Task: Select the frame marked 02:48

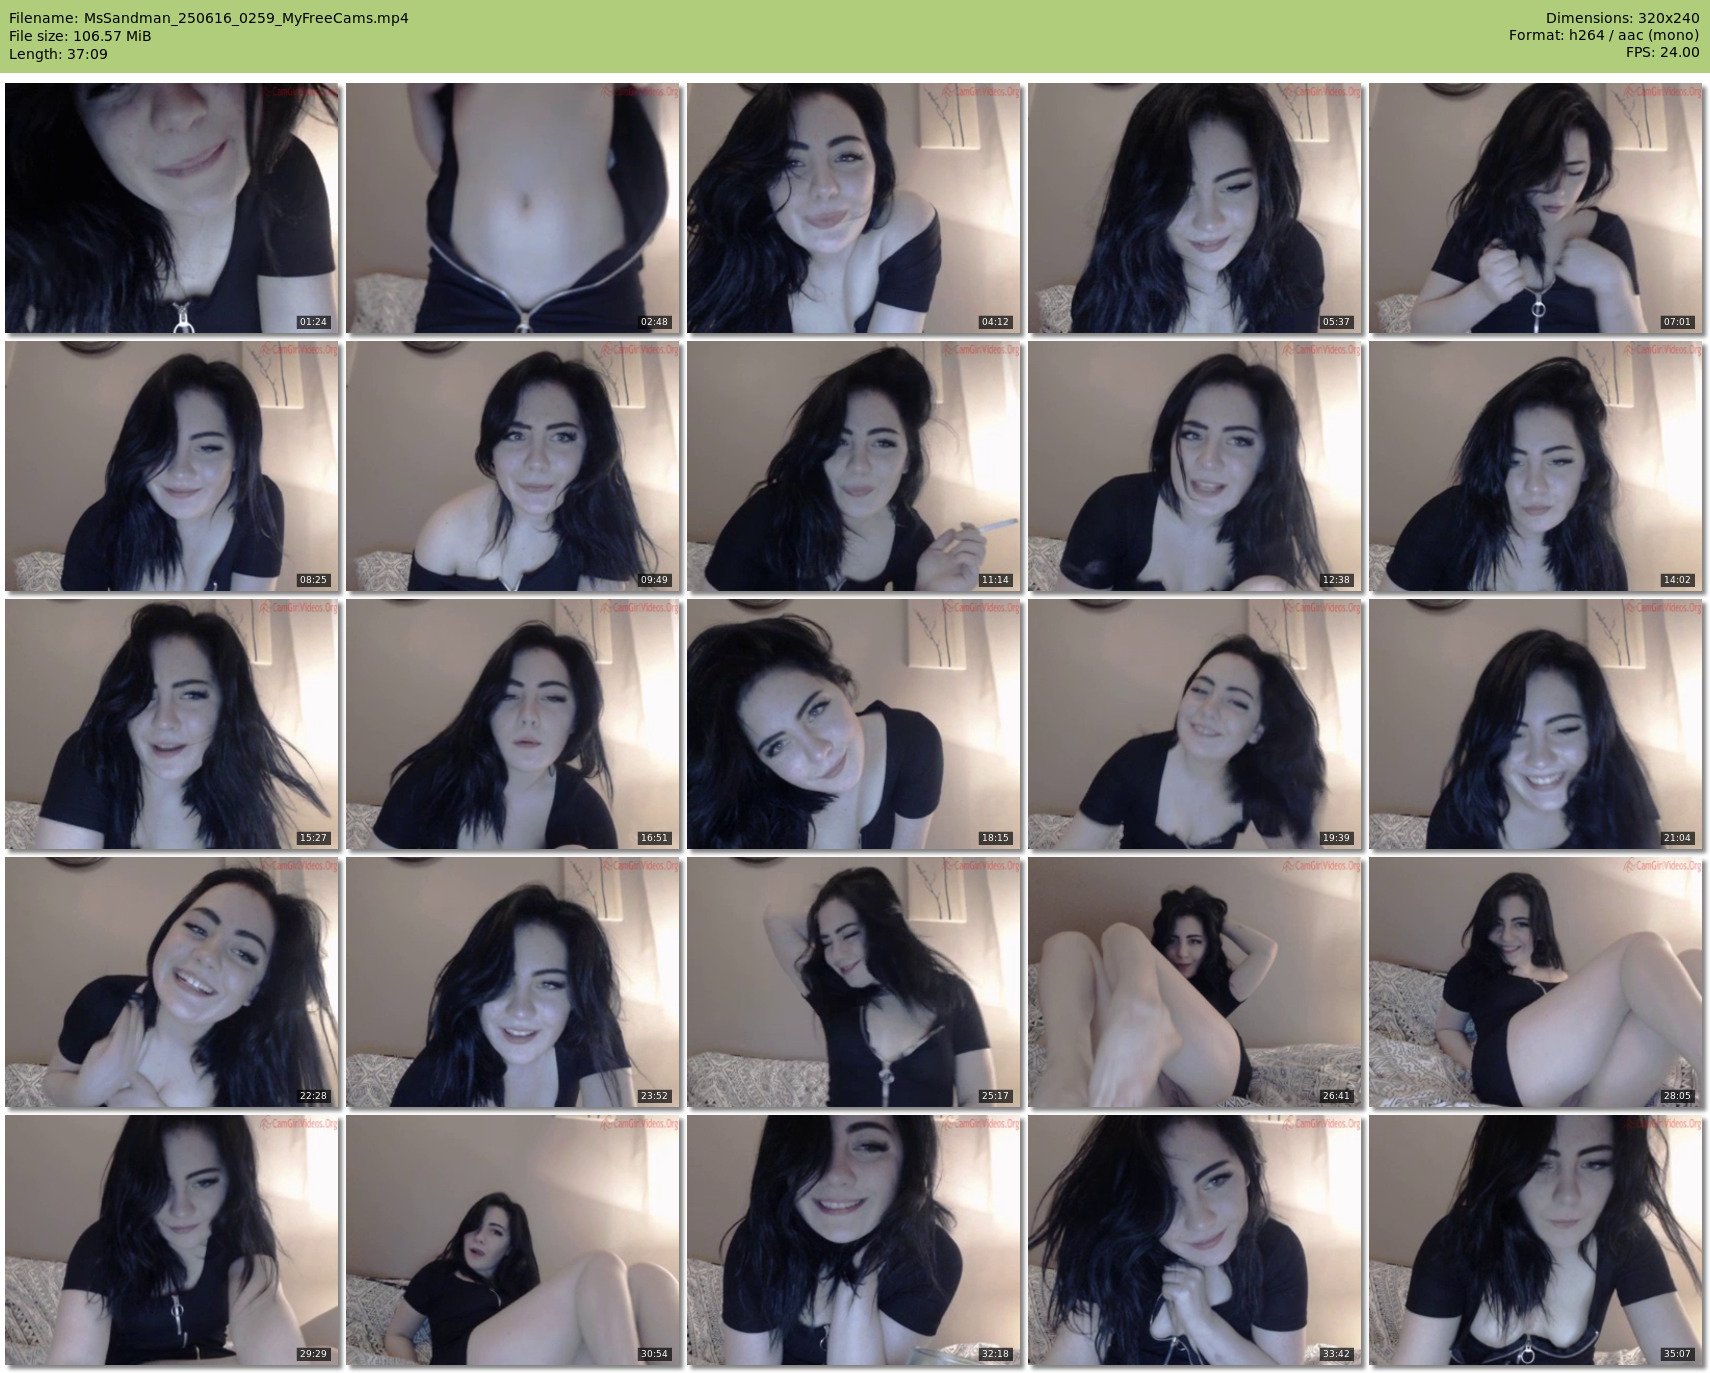Action: (x=512, y=208)
